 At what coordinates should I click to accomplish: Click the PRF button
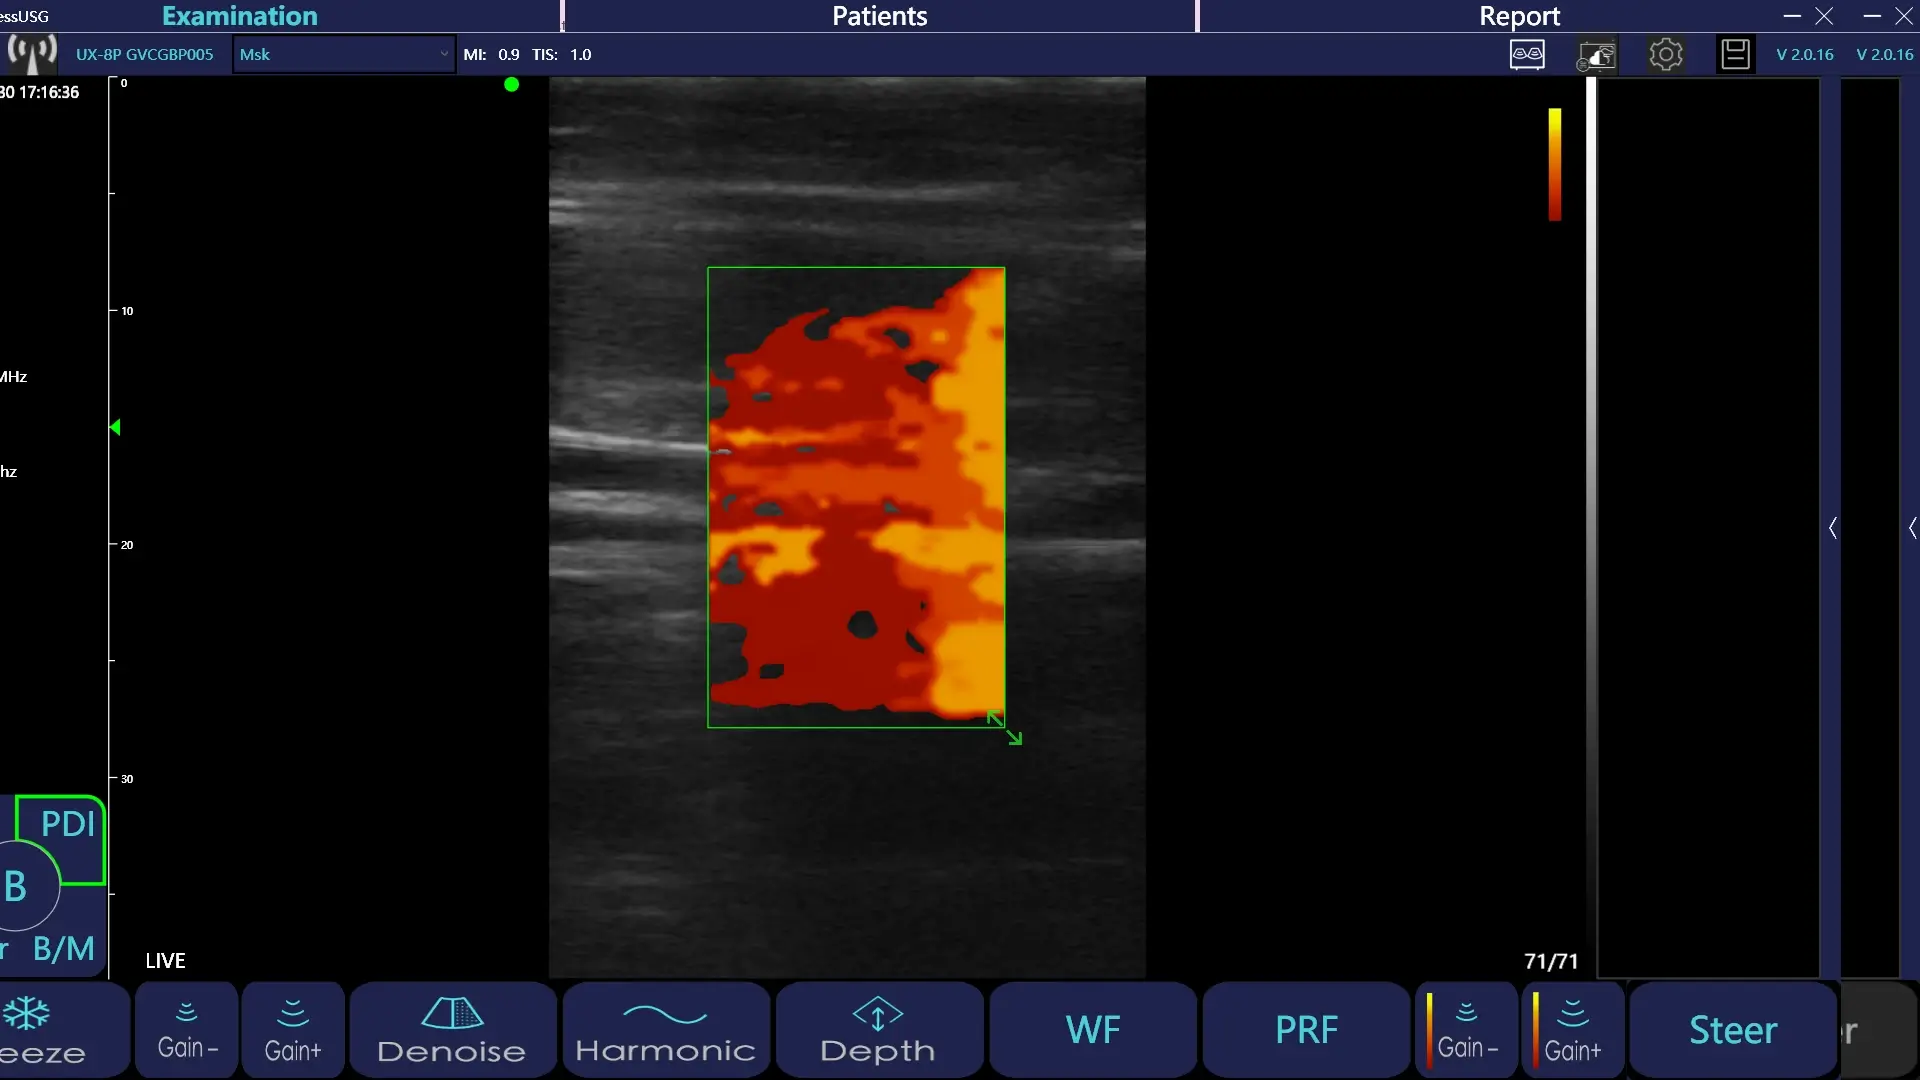click(x=1306, y=1030)
